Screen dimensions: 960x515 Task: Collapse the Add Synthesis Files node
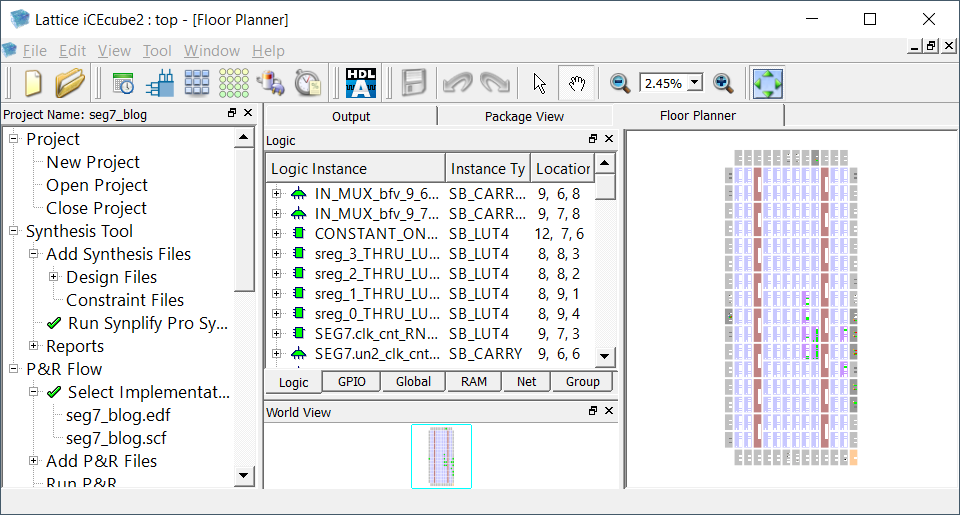(34, 254)
